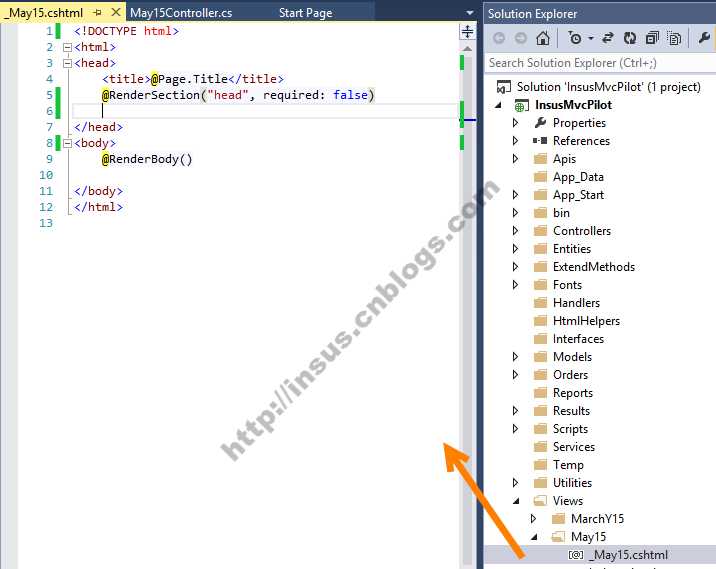Select the InsusMvcPilot project icon
Image resolution: width=716 pixels, height=569 pixels.
(x=521, y=105)
